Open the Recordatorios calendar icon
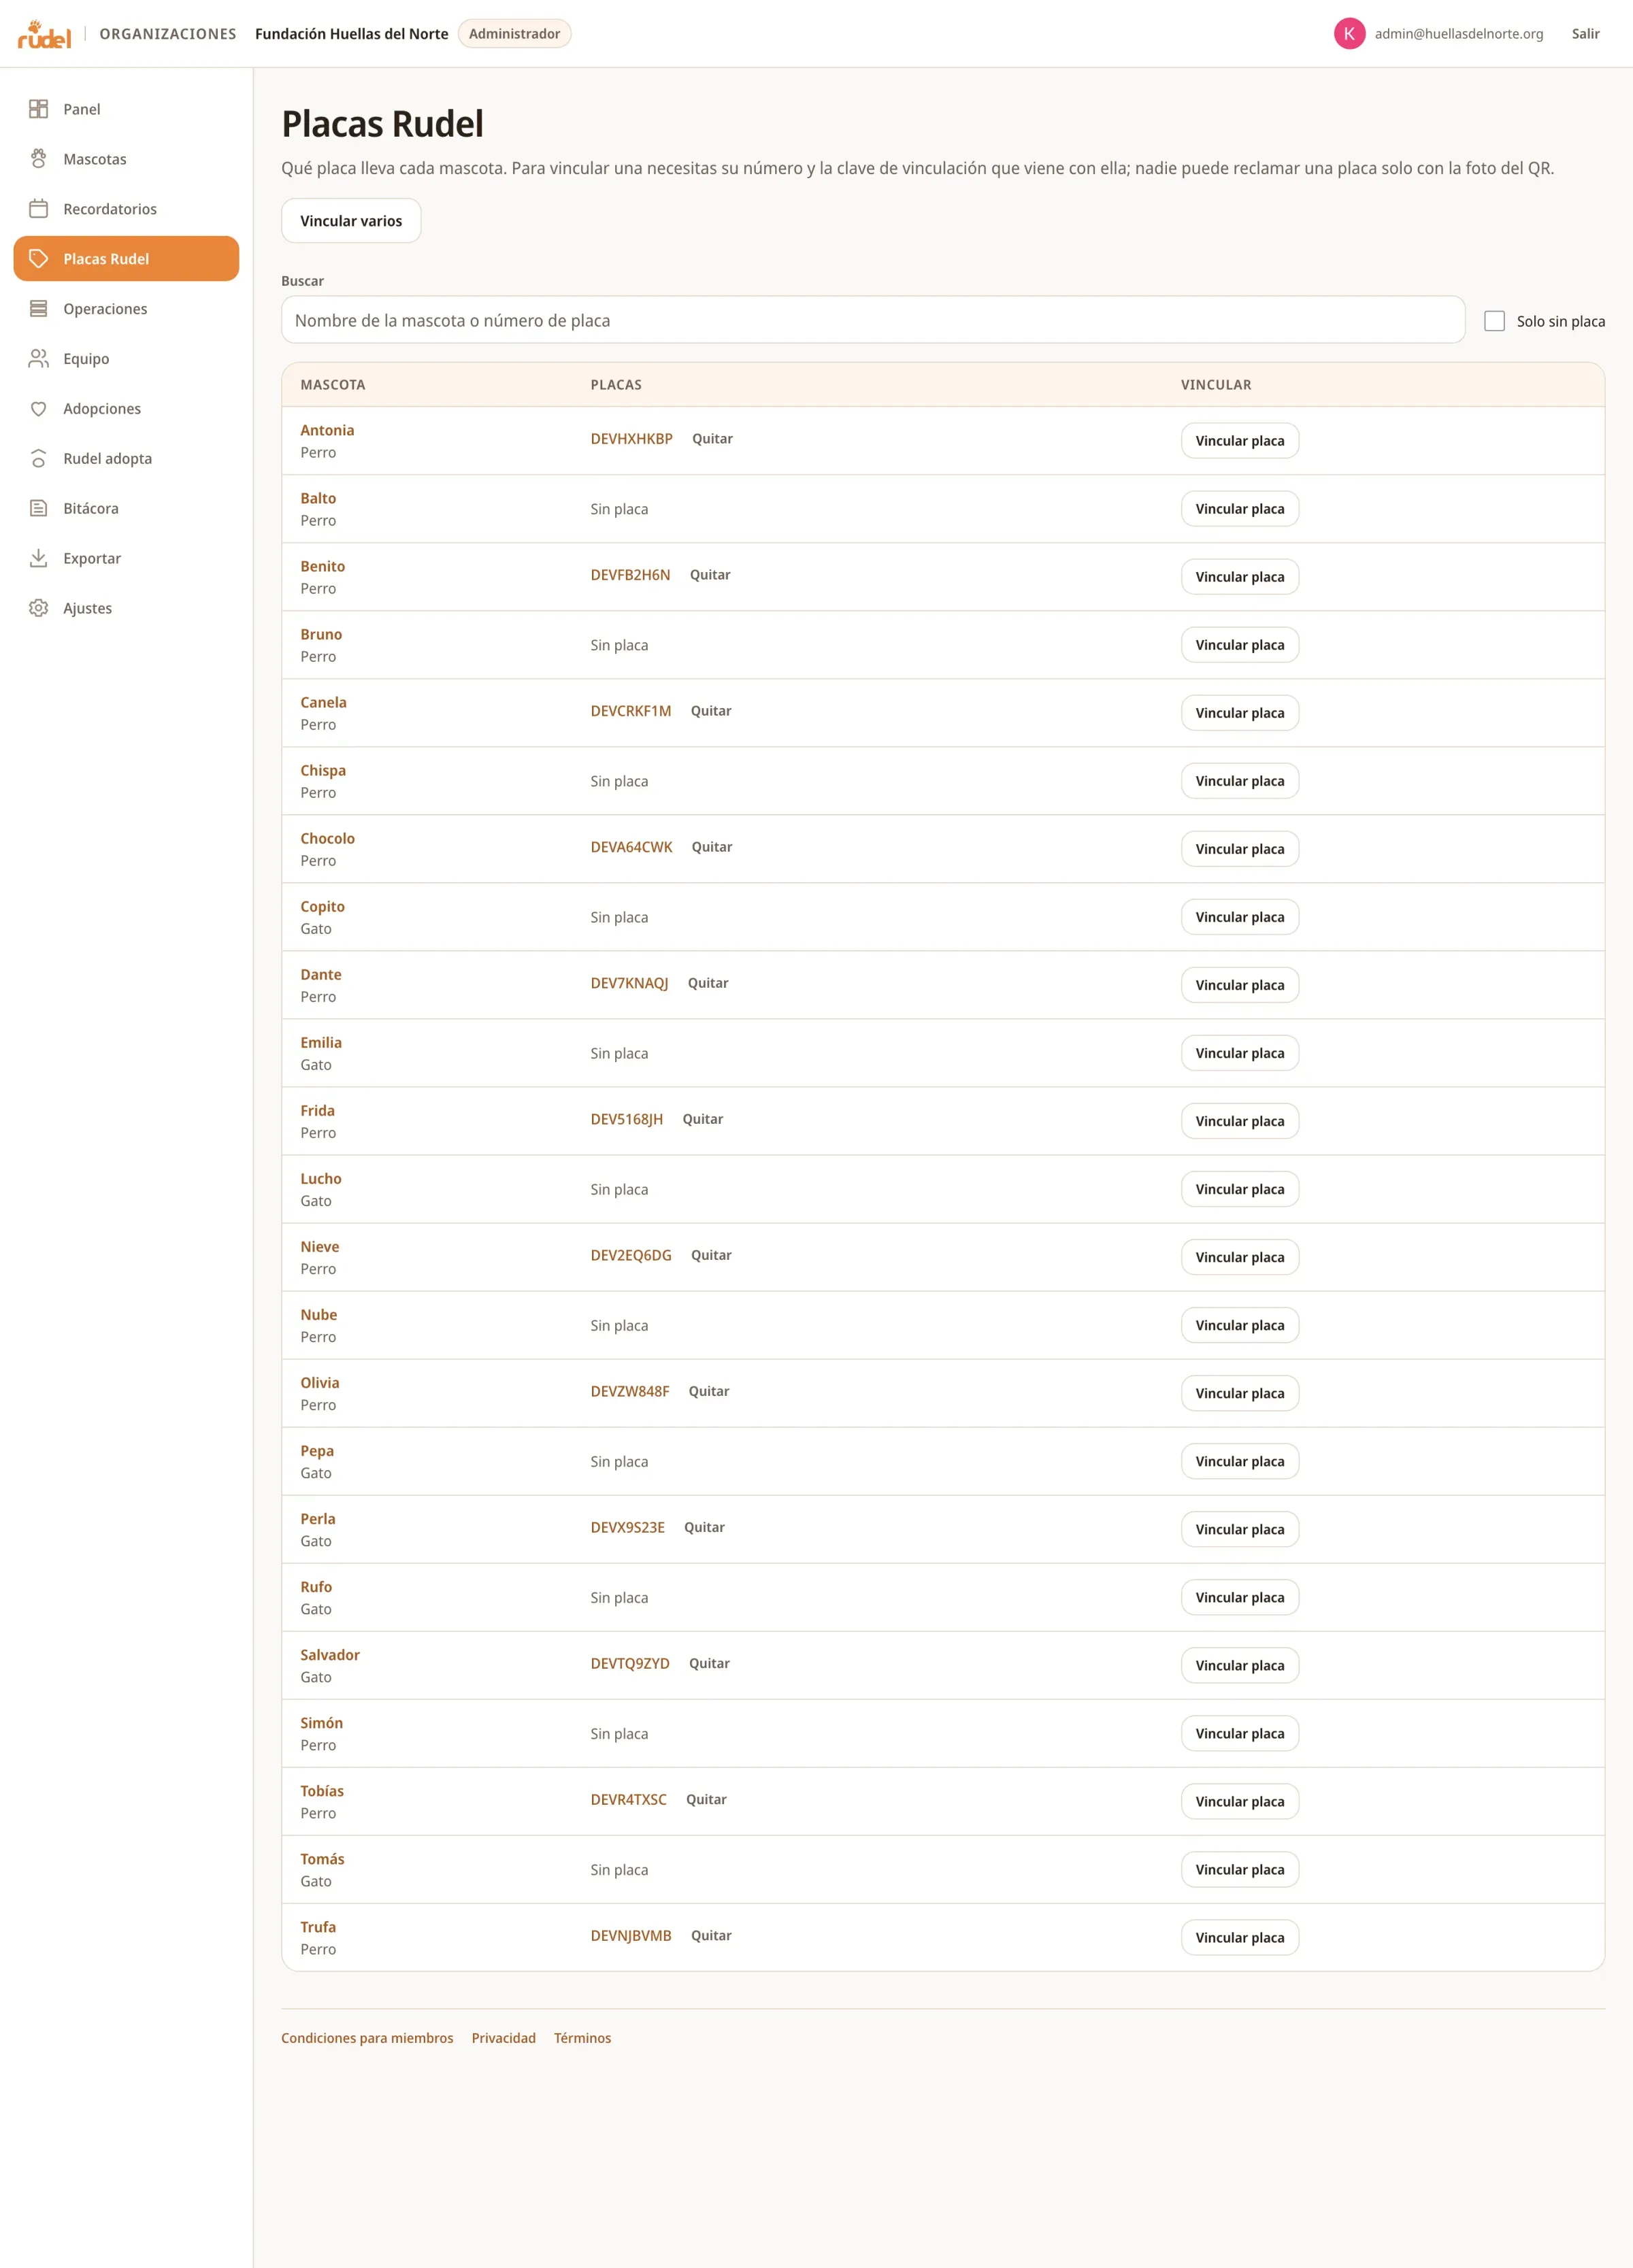The height and width of the screenshot is (2268, 1633). 38,209
